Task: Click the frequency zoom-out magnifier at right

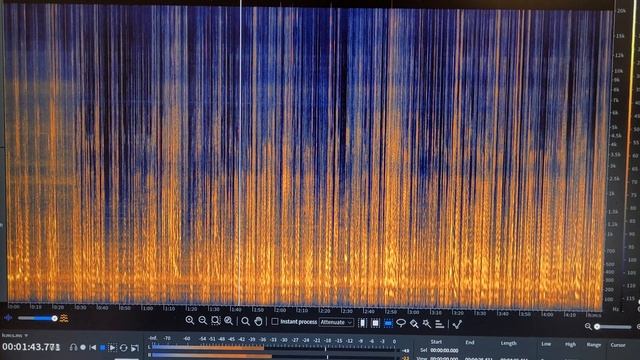Action: [x=588, y=327]
